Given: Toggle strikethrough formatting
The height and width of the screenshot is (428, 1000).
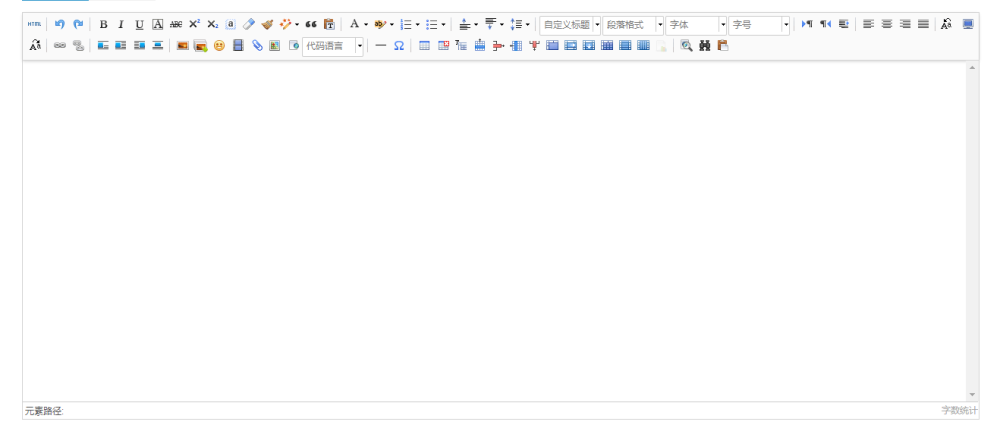Looking at the screenshot, I should pyautogui.click(x=176, y=24).
